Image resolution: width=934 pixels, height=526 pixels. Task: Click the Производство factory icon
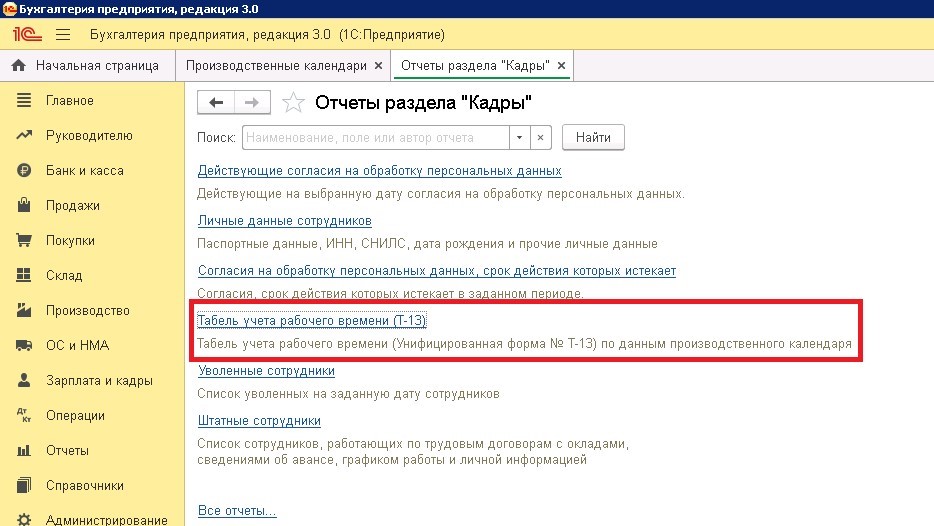point(24,310)
